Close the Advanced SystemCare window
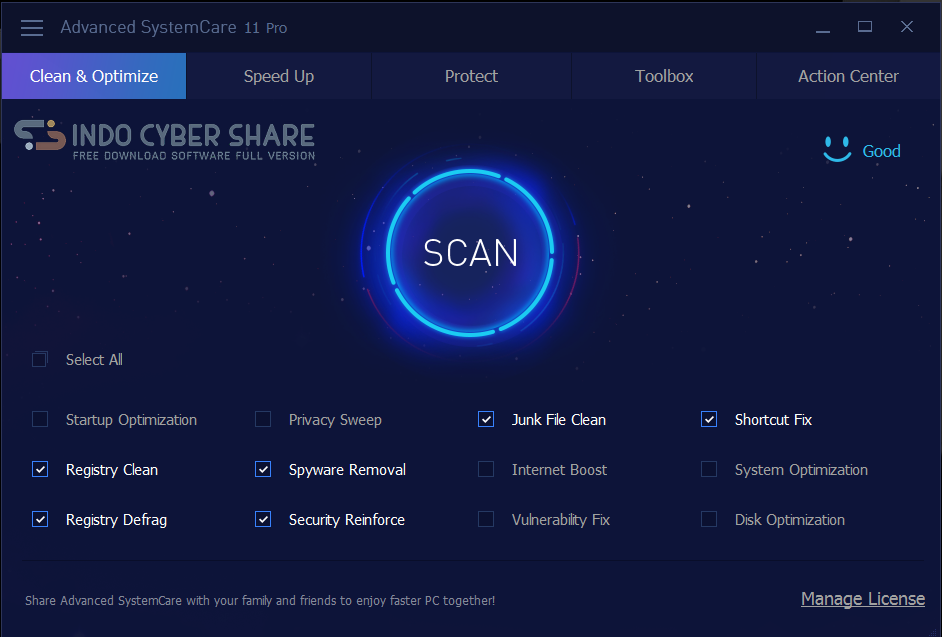Image resolution: width=942 pixels, height=637 pixels. [x=907, y=26]
